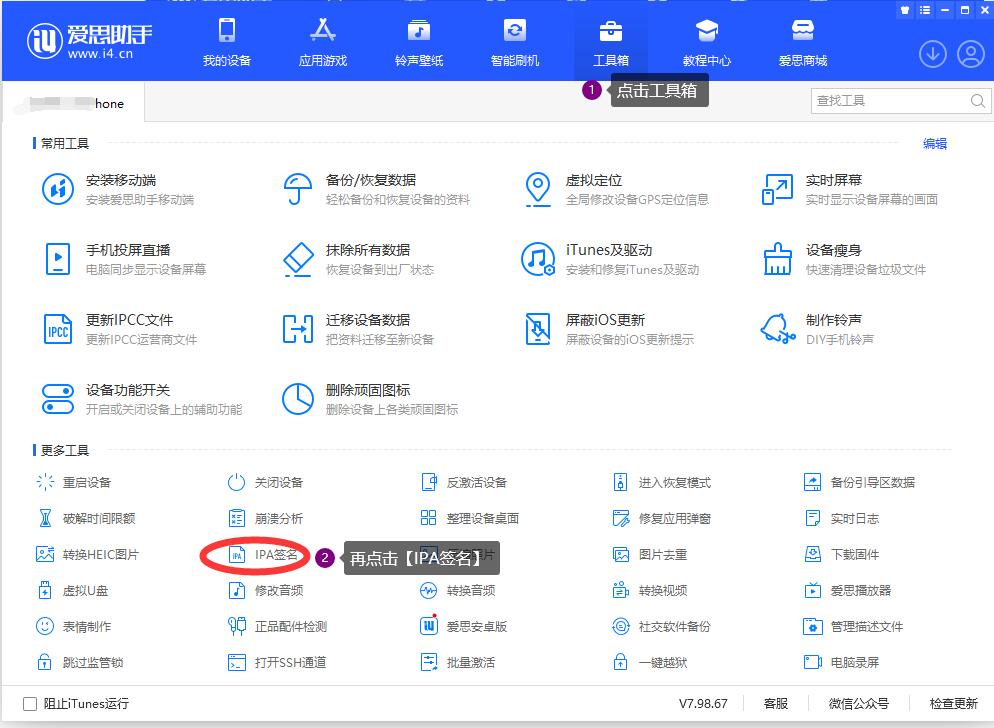
Task: Select the device tab ending in 'hone'
Action: (x=74, y=103)
